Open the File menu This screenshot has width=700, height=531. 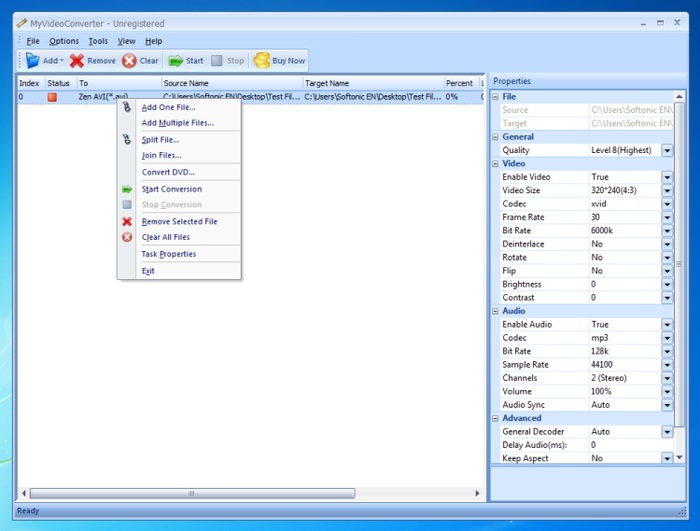click(33, 41)
